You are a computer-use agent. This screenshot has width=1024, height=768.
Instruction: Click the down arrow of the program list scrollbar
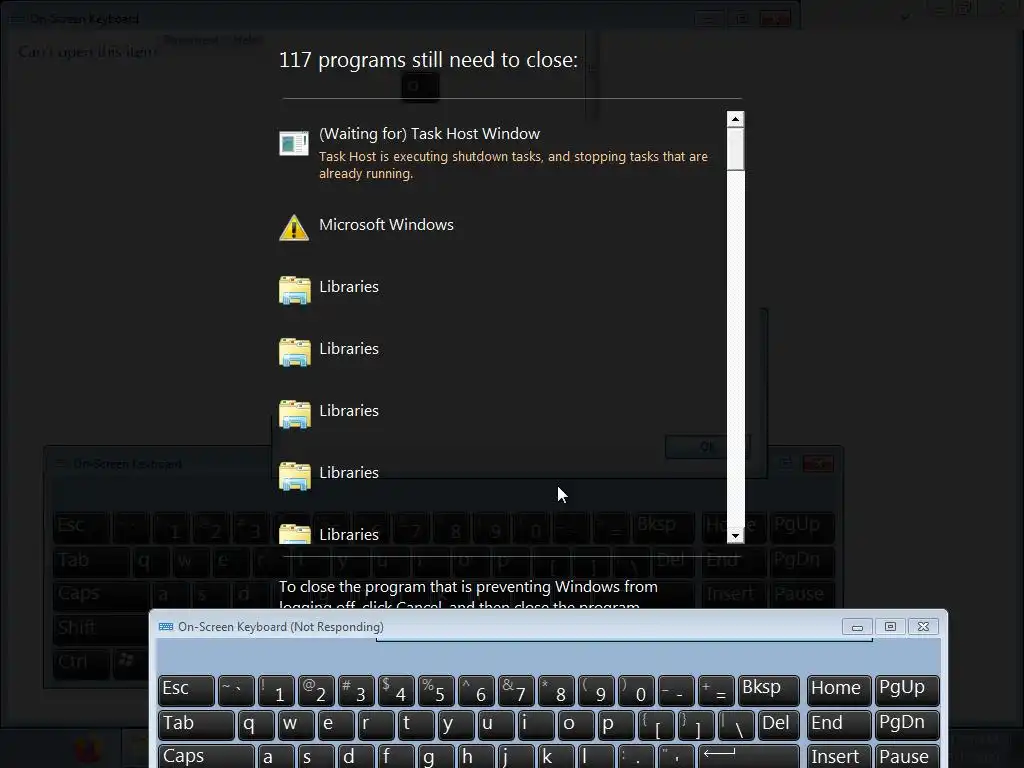click(x=735, y=536)
